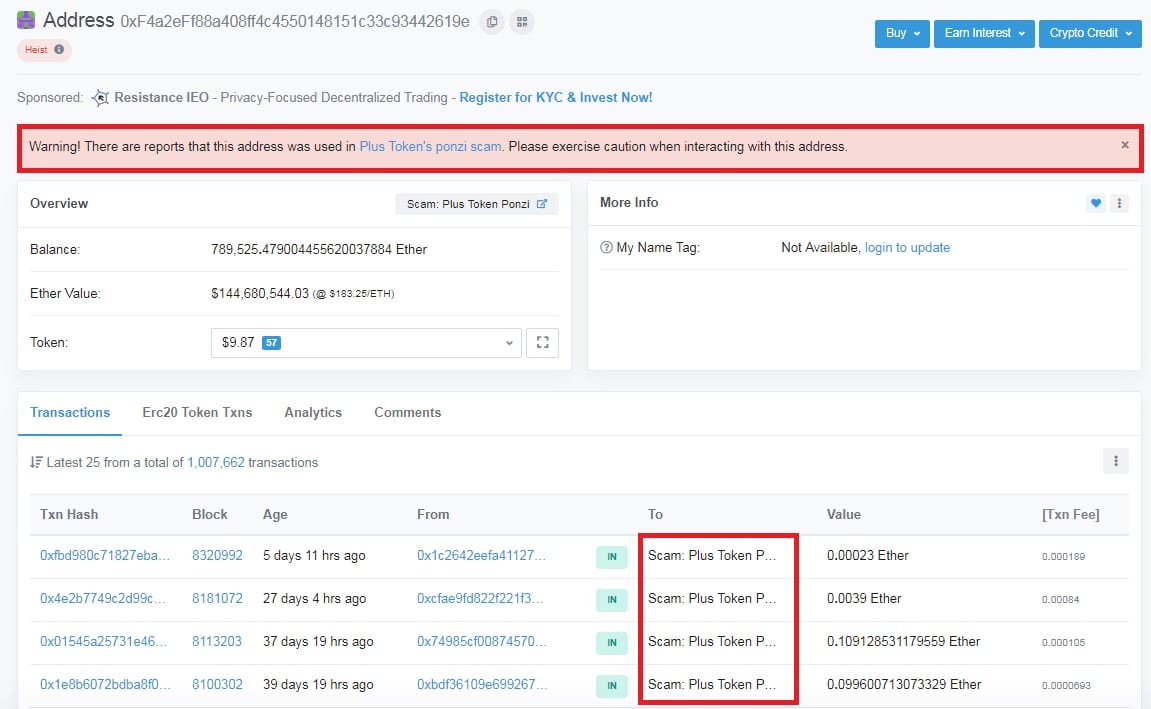Click the Heist tag badge

44,49
